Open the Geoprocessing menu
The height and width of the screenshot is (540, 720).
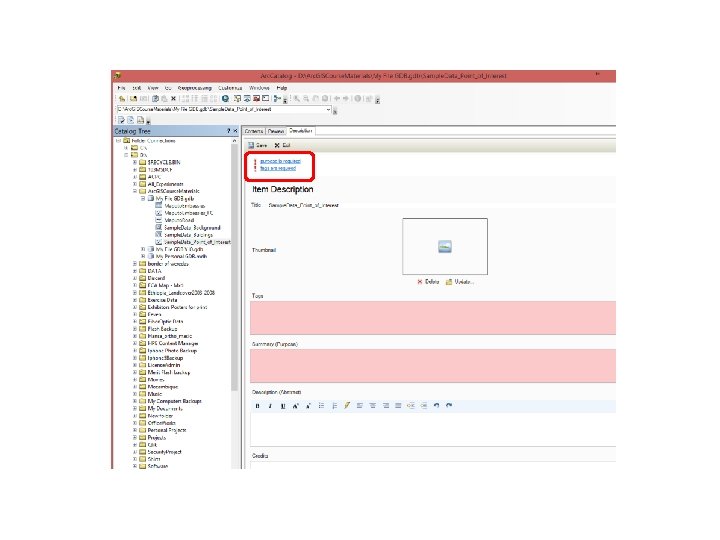tap(195, 88)
